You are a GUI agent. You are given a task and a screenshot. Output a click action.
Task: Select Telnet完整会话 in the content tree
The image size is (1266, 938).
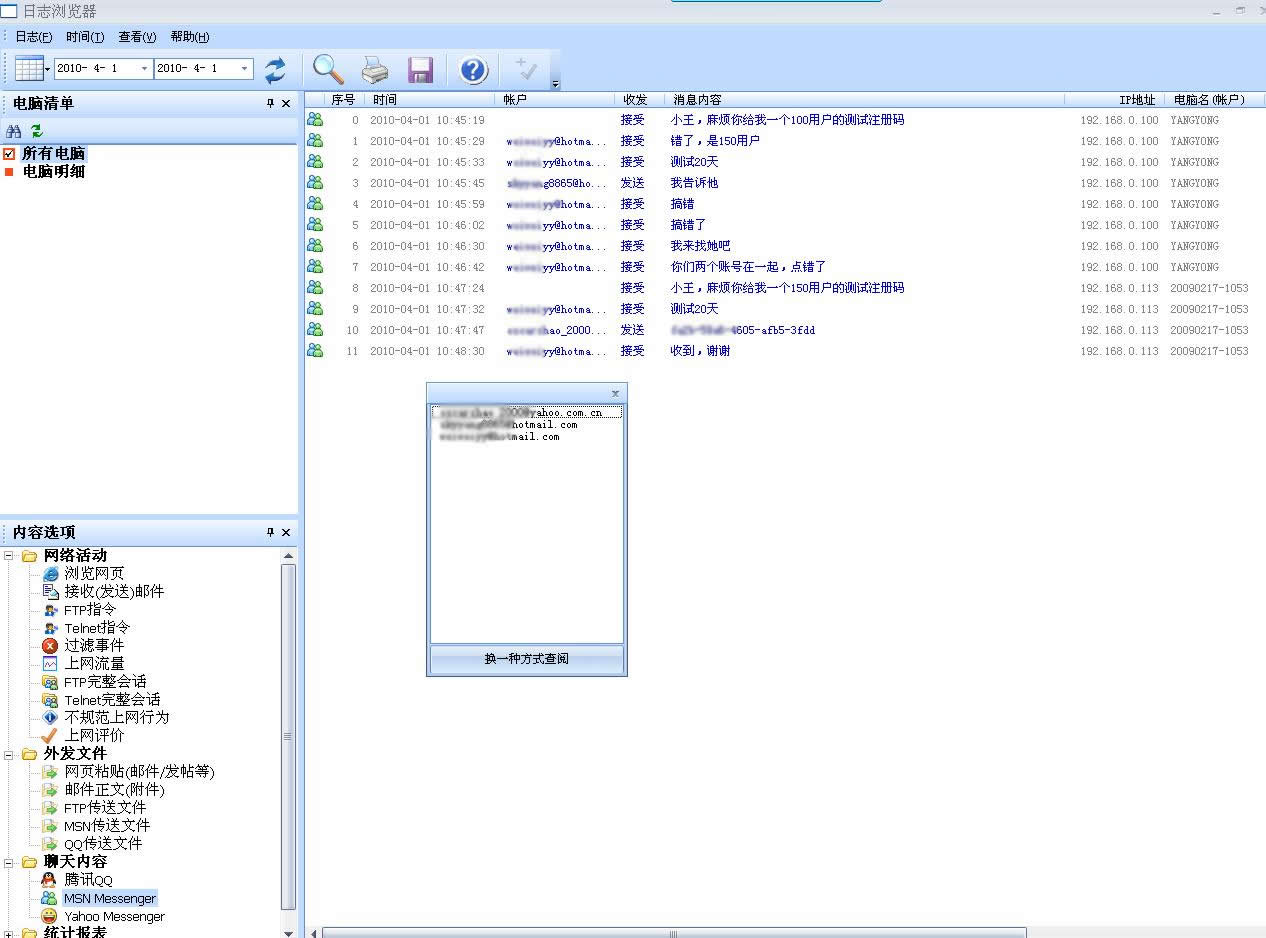click(112, 699)
